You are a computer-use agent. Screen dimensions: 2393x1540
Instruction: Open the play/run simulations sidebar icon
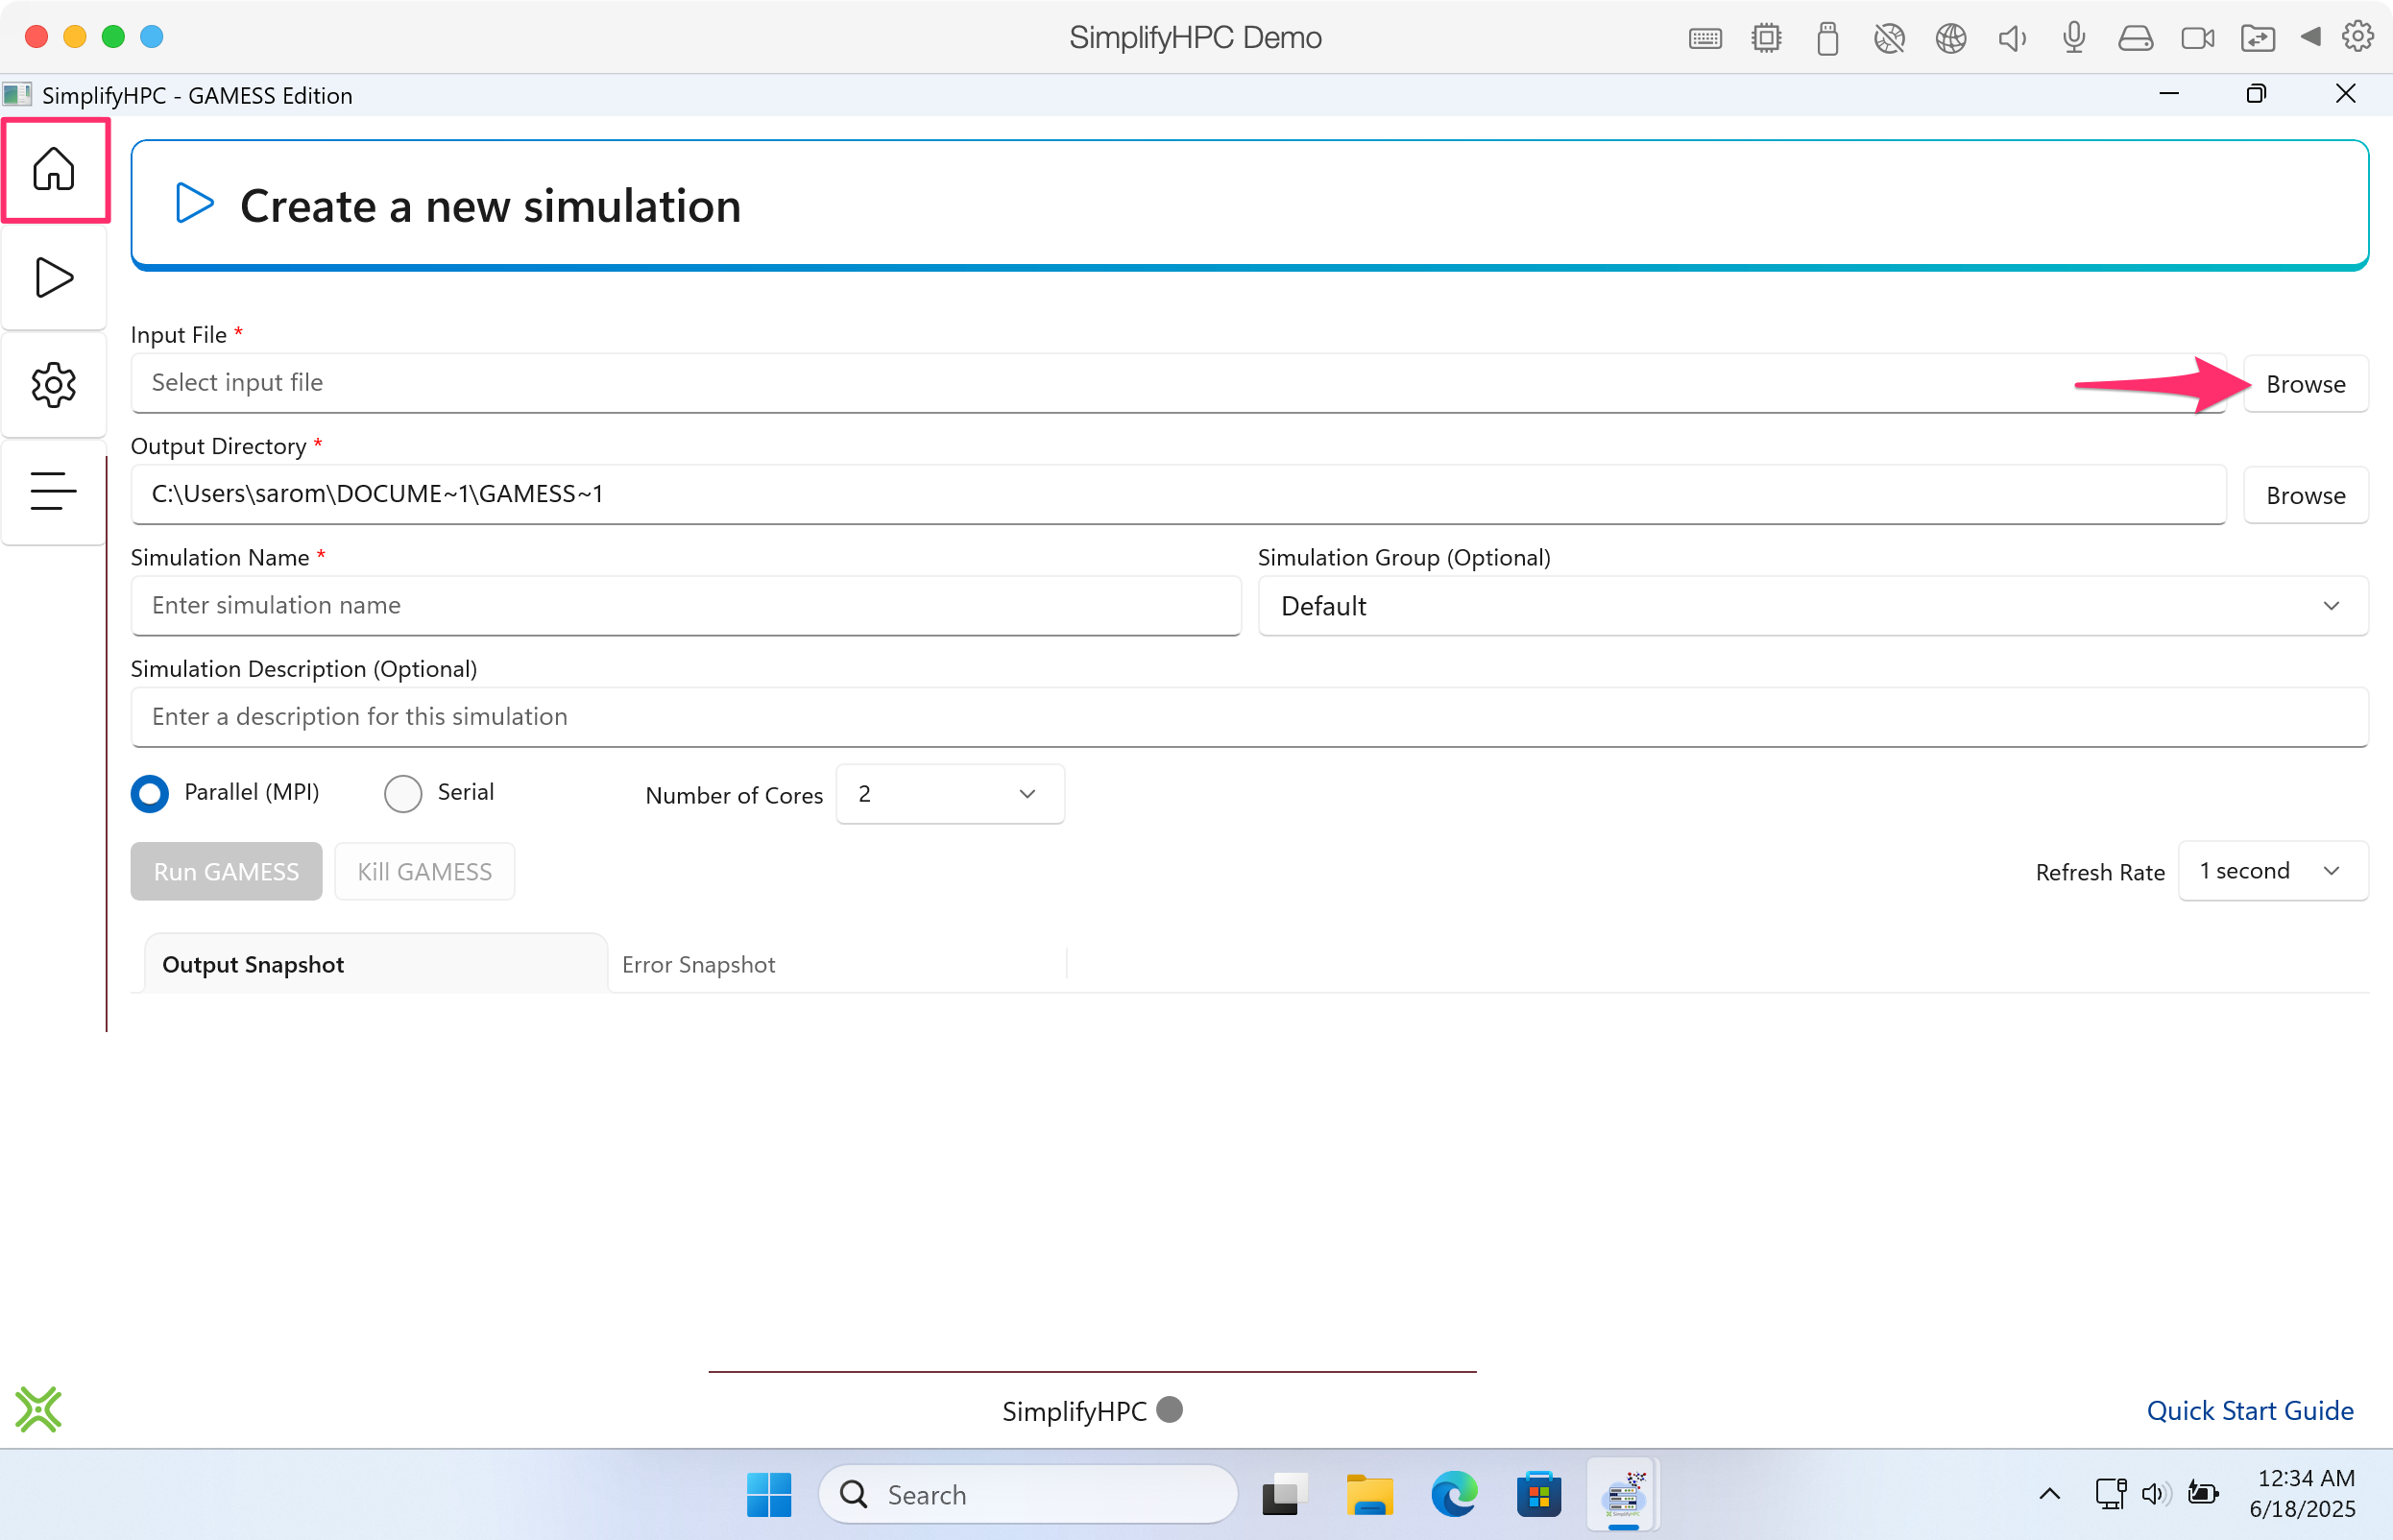[x=54, y=277]
